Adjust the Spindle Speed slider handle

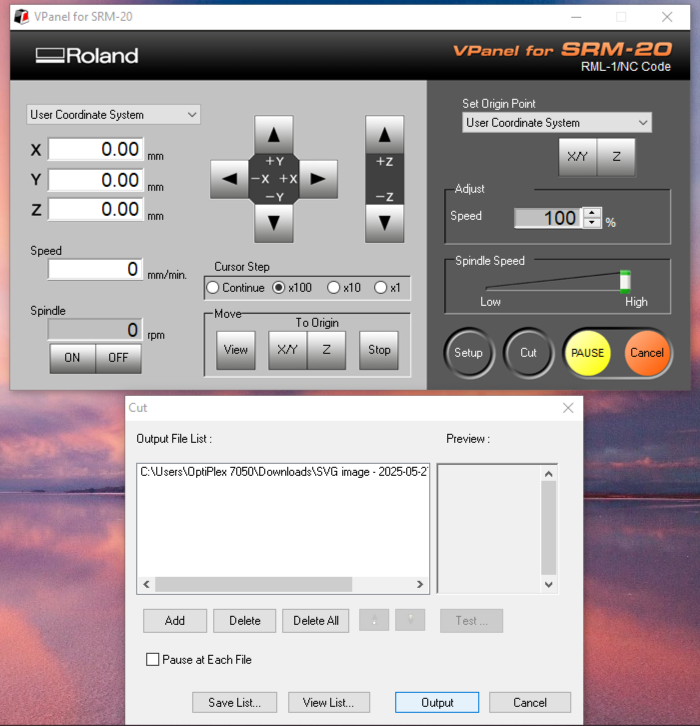pyautogui.click(x=625, y=282)
